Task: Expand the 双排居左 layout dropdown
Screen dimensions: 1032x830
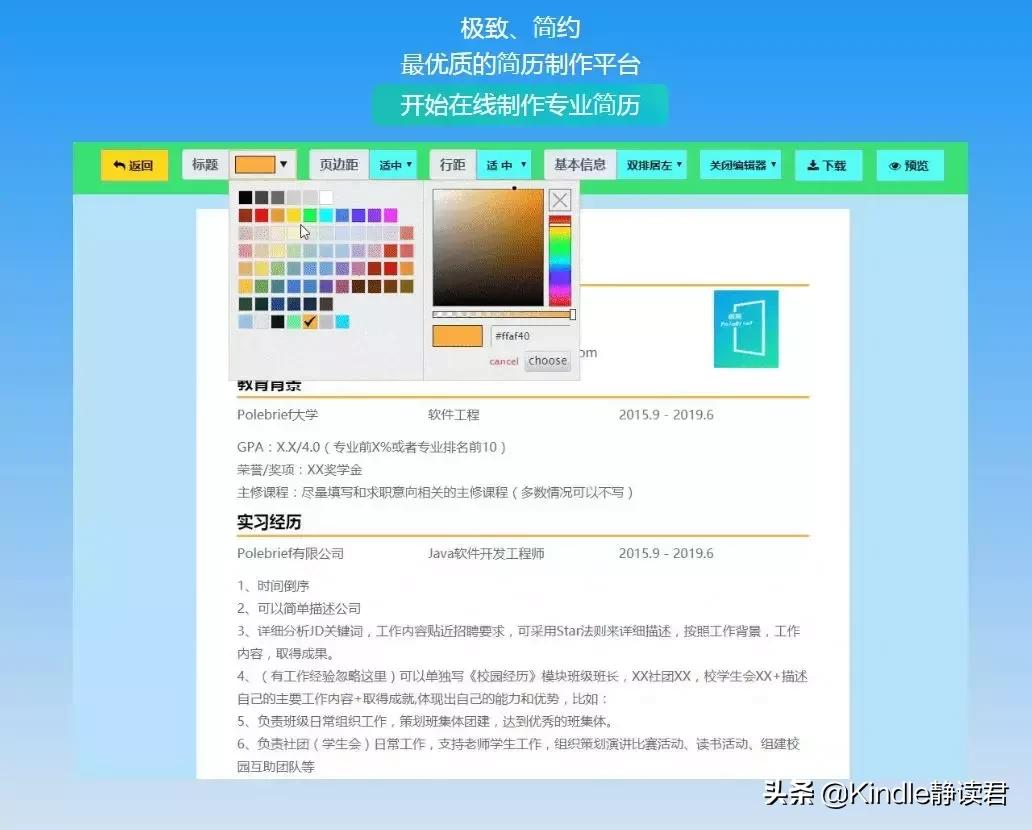Action: coord(653,164)
